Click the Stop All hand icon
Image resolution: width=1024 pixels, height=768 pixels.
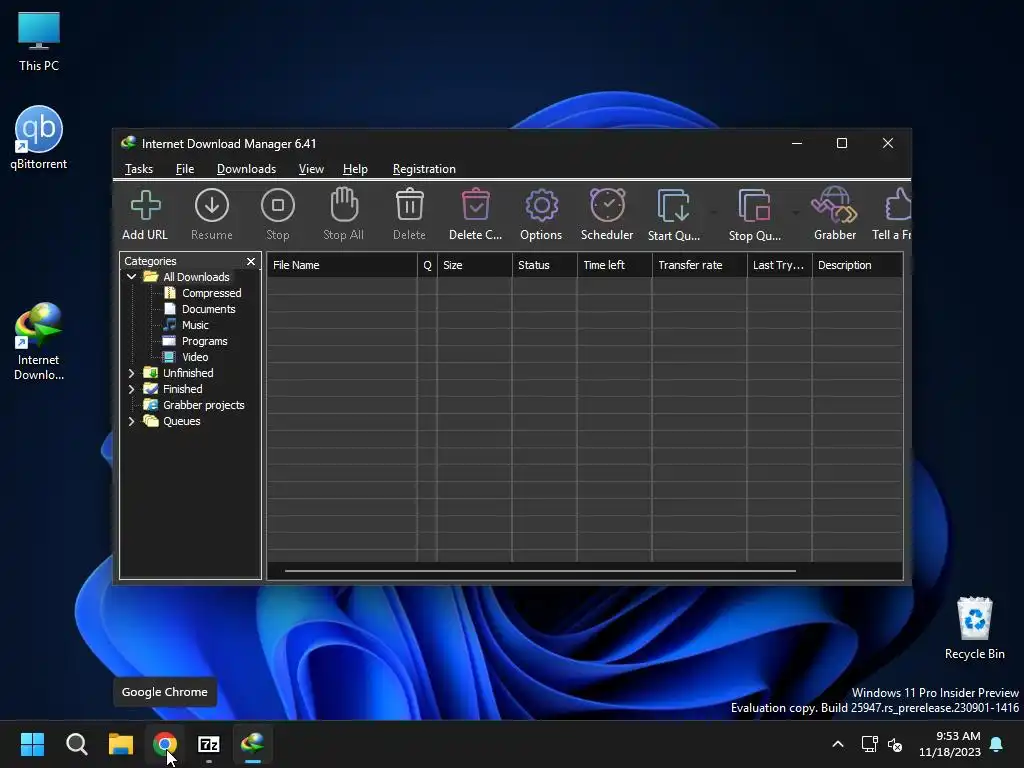[x=344, y=205]
